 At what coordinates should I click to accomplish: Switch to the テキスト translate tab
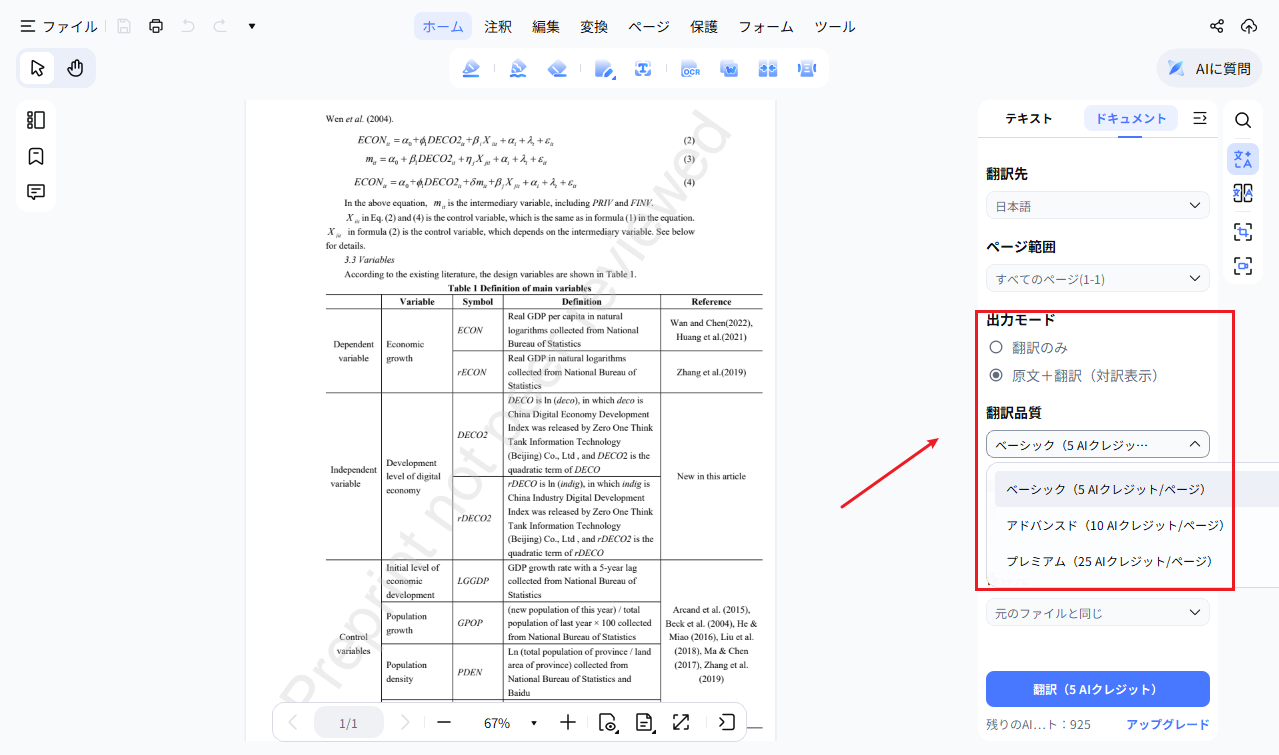click(1029, 119)
